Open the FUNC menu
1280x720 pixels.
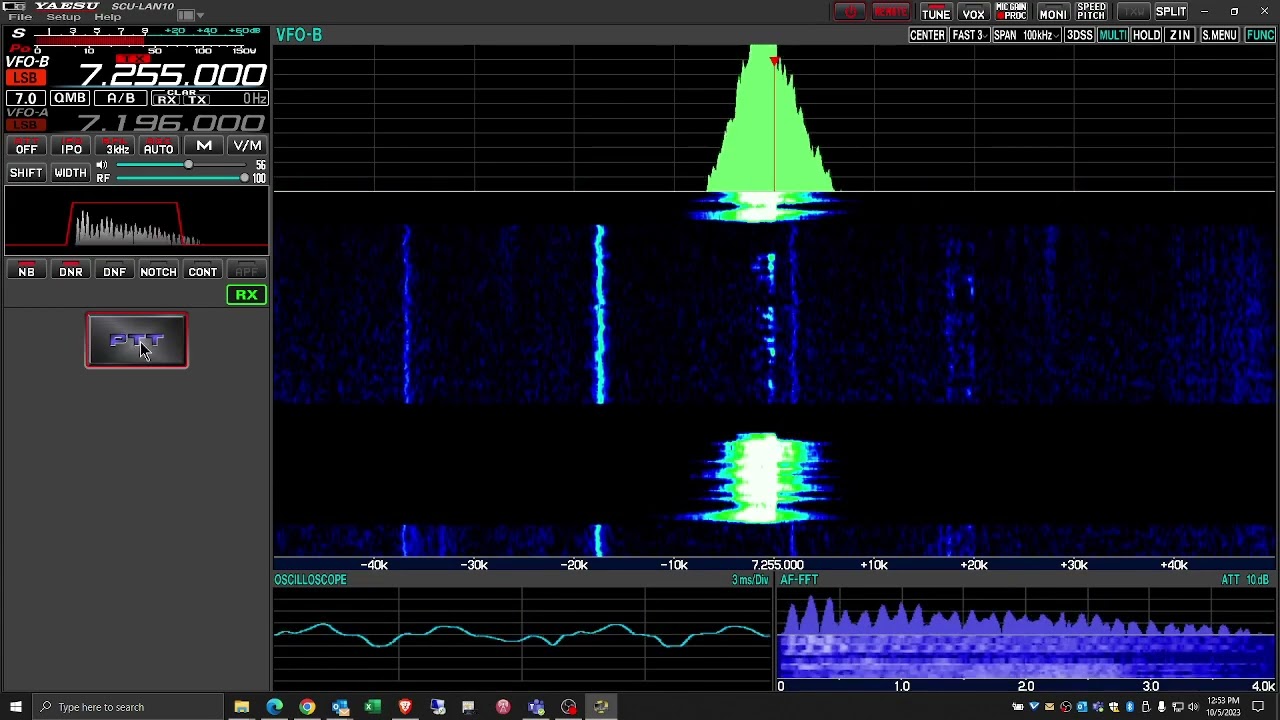[1260, 35]
